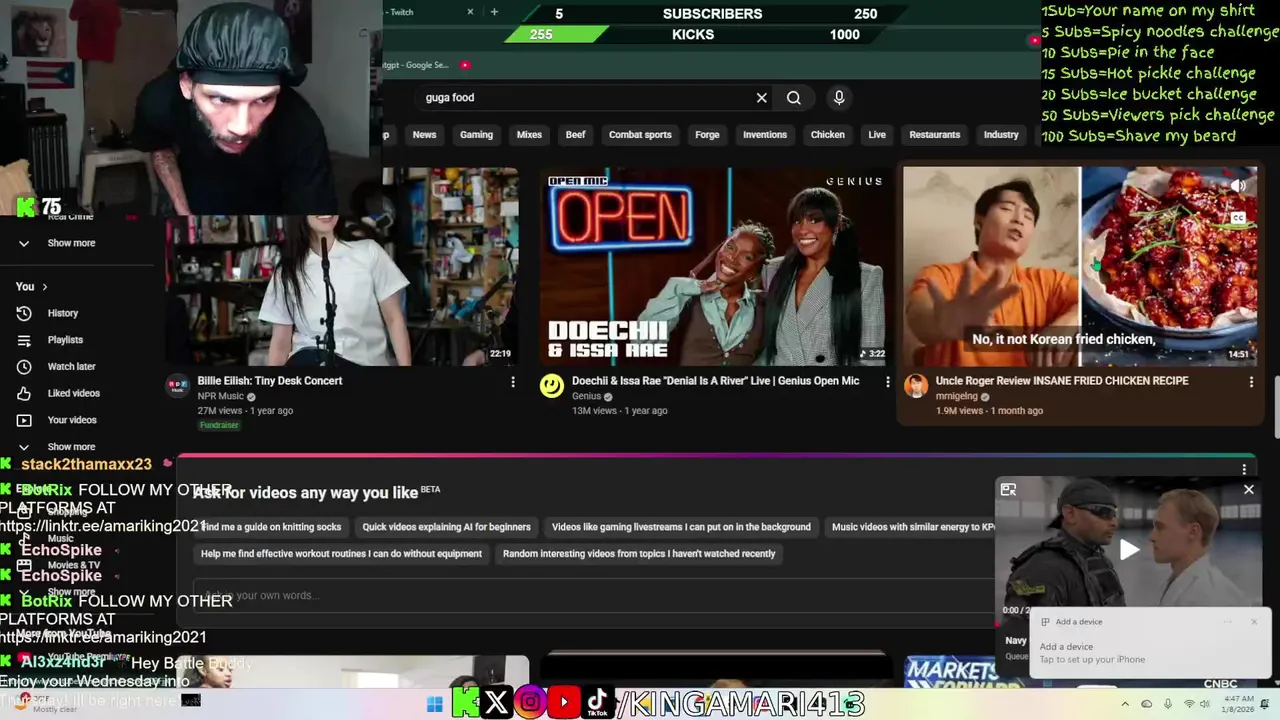Choose 'Quick videos explaining AI for beginners' suggestion
Screen dimensions: 1280x720
446,527
